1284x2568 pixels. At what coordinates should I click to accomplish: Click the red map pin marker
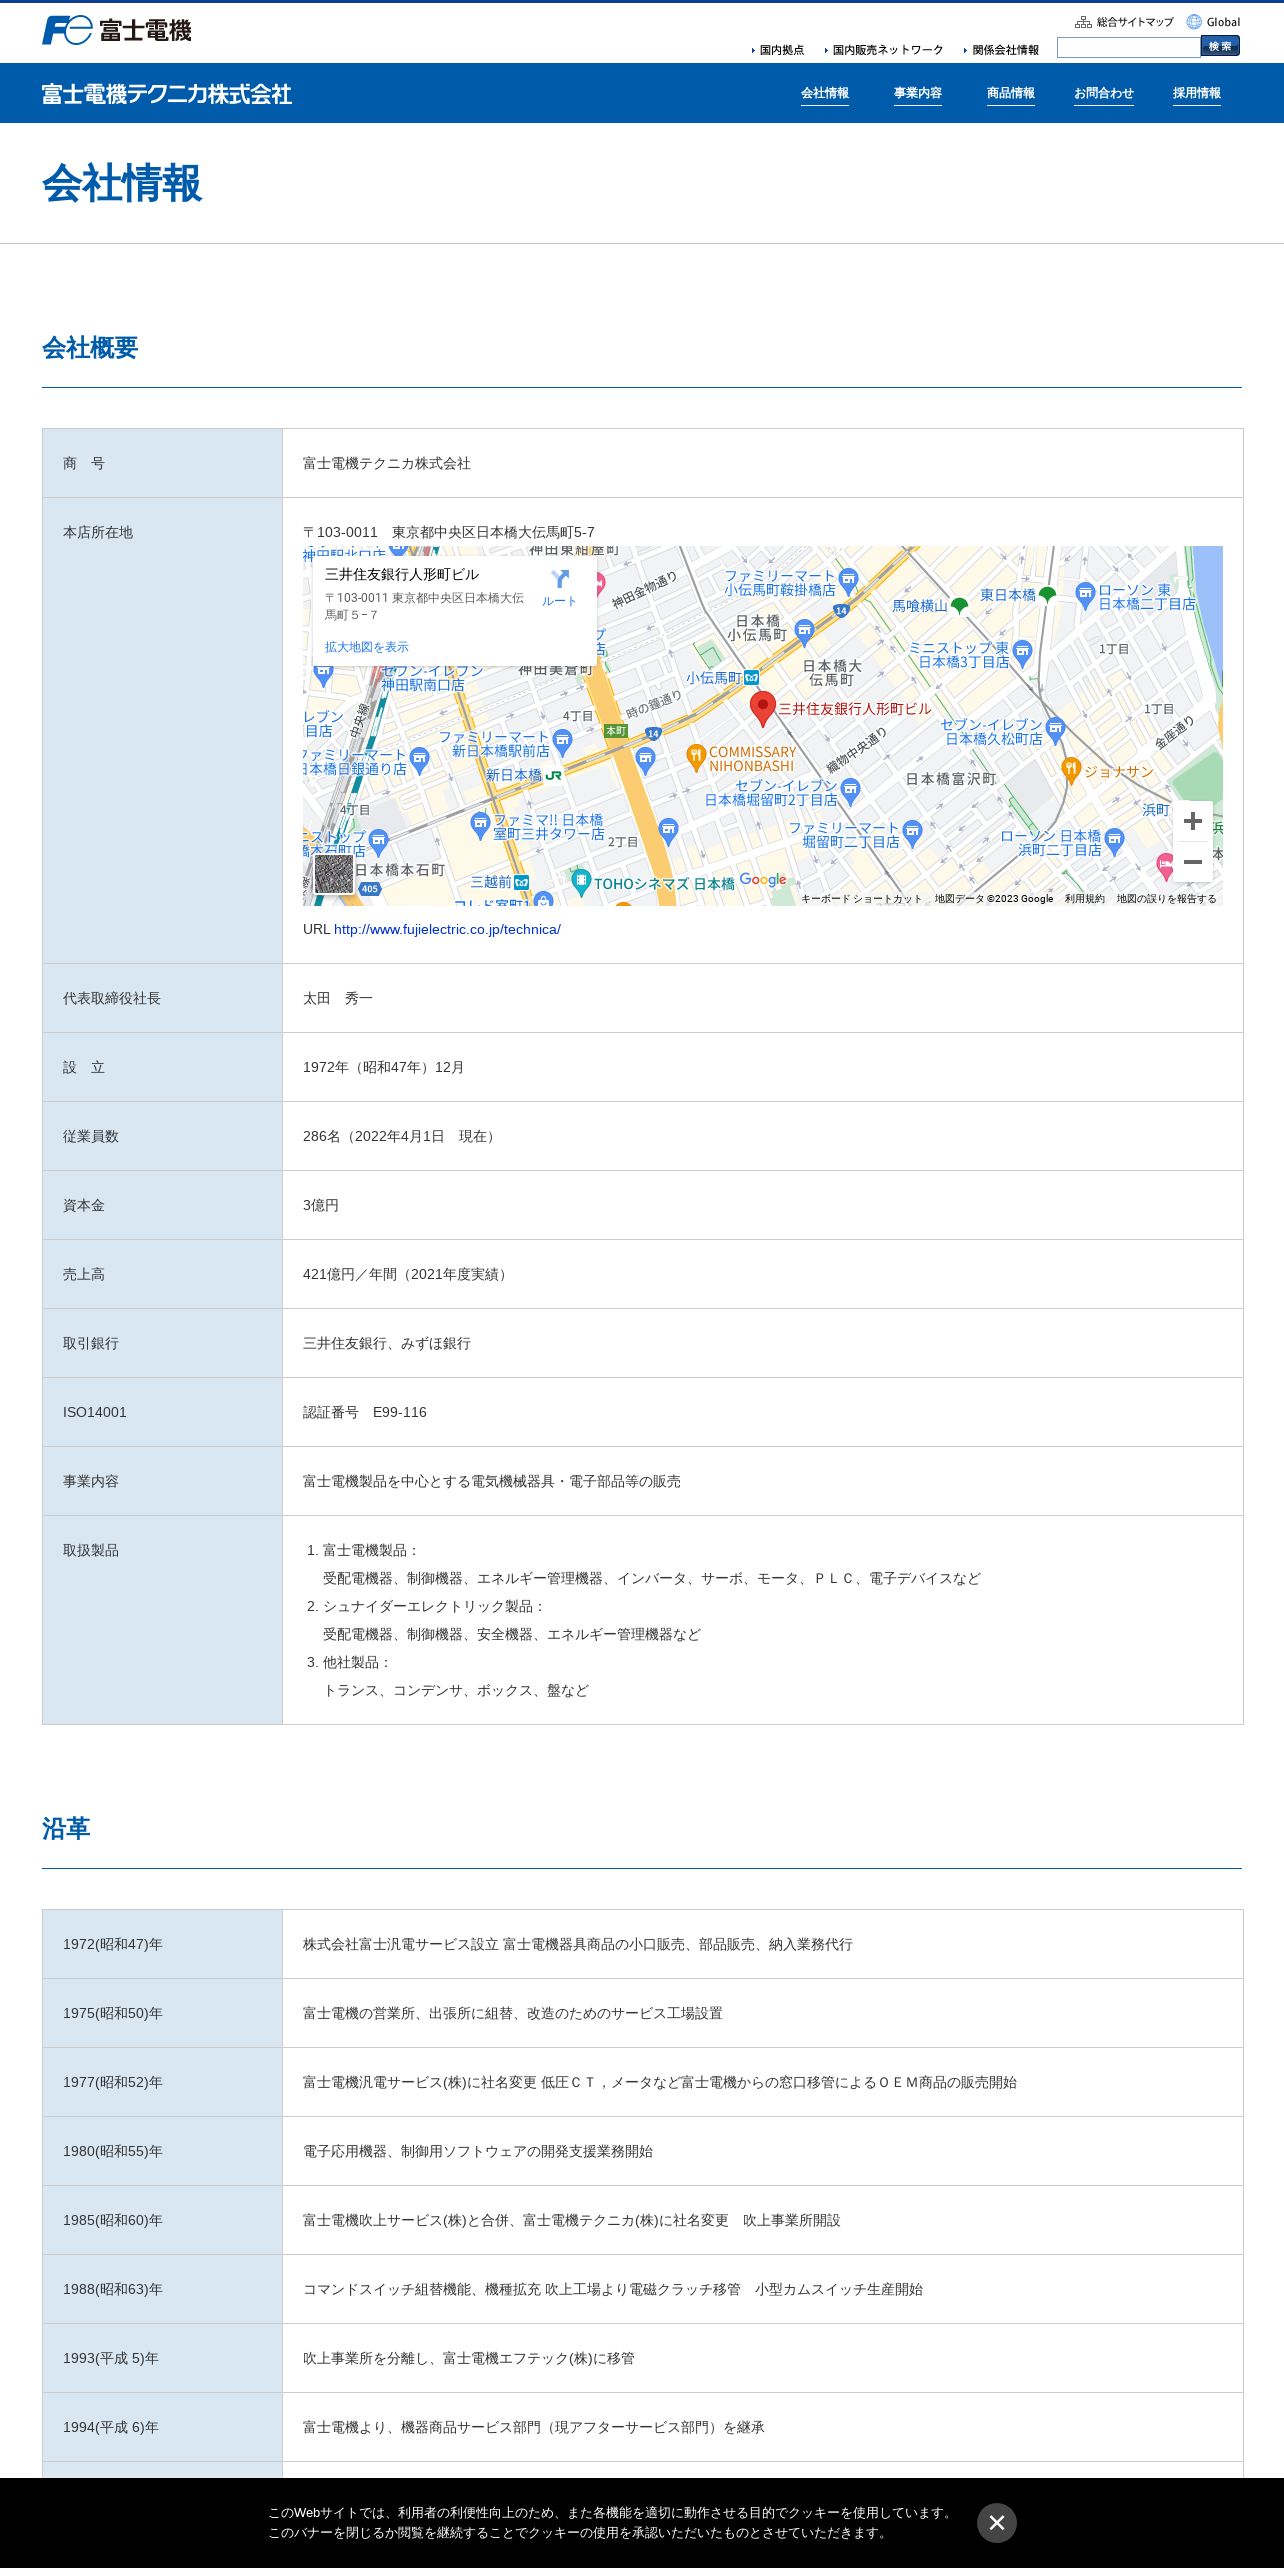763,708
